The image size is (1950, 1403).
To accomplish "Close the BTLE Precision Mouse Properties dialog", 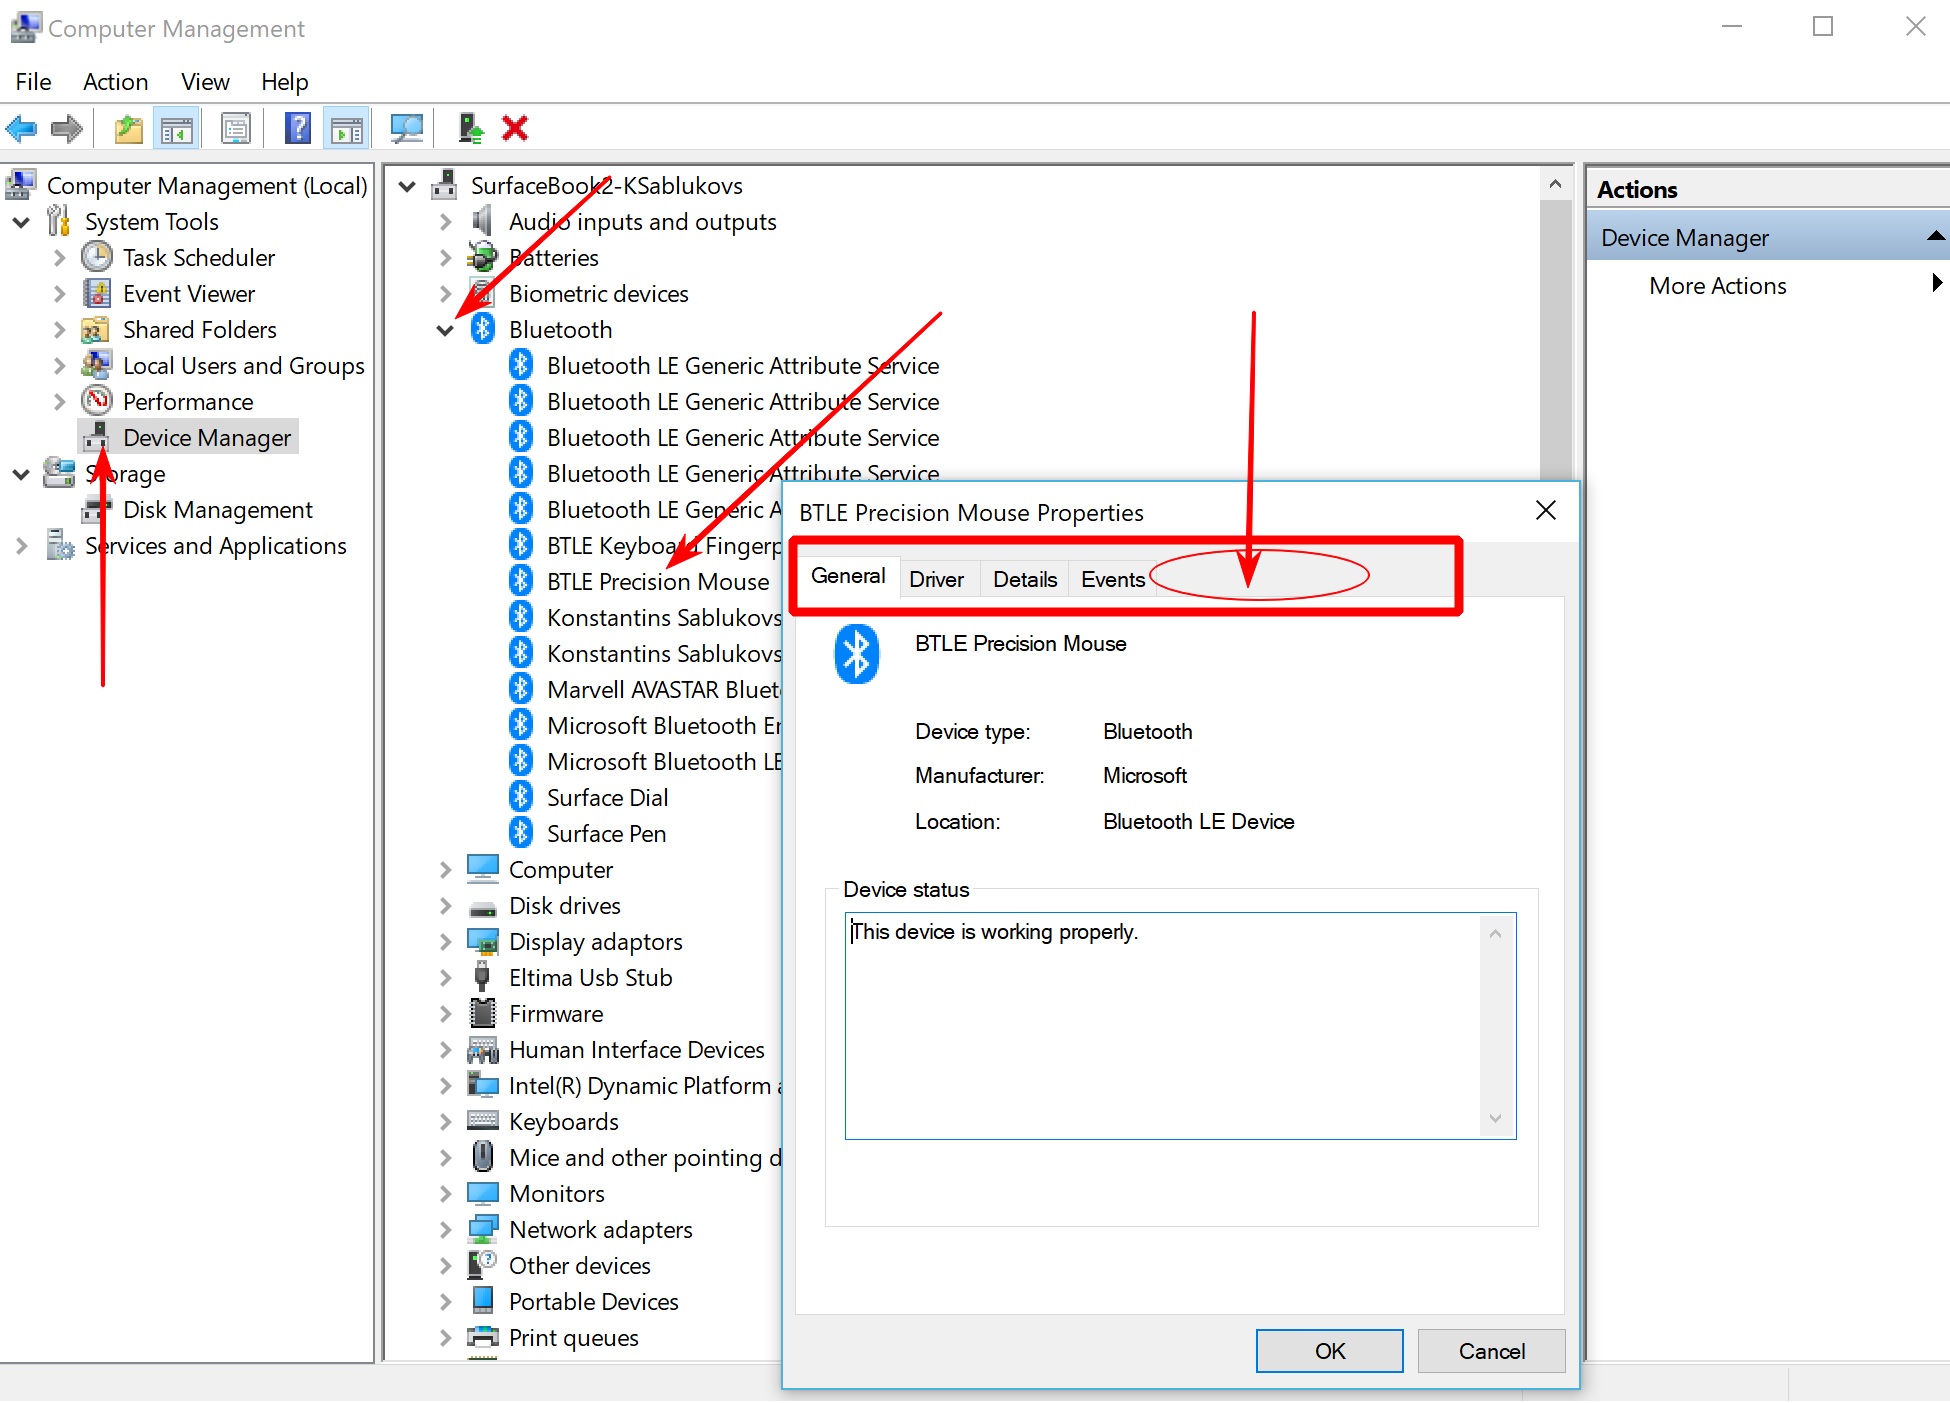I will (1545, 510).
